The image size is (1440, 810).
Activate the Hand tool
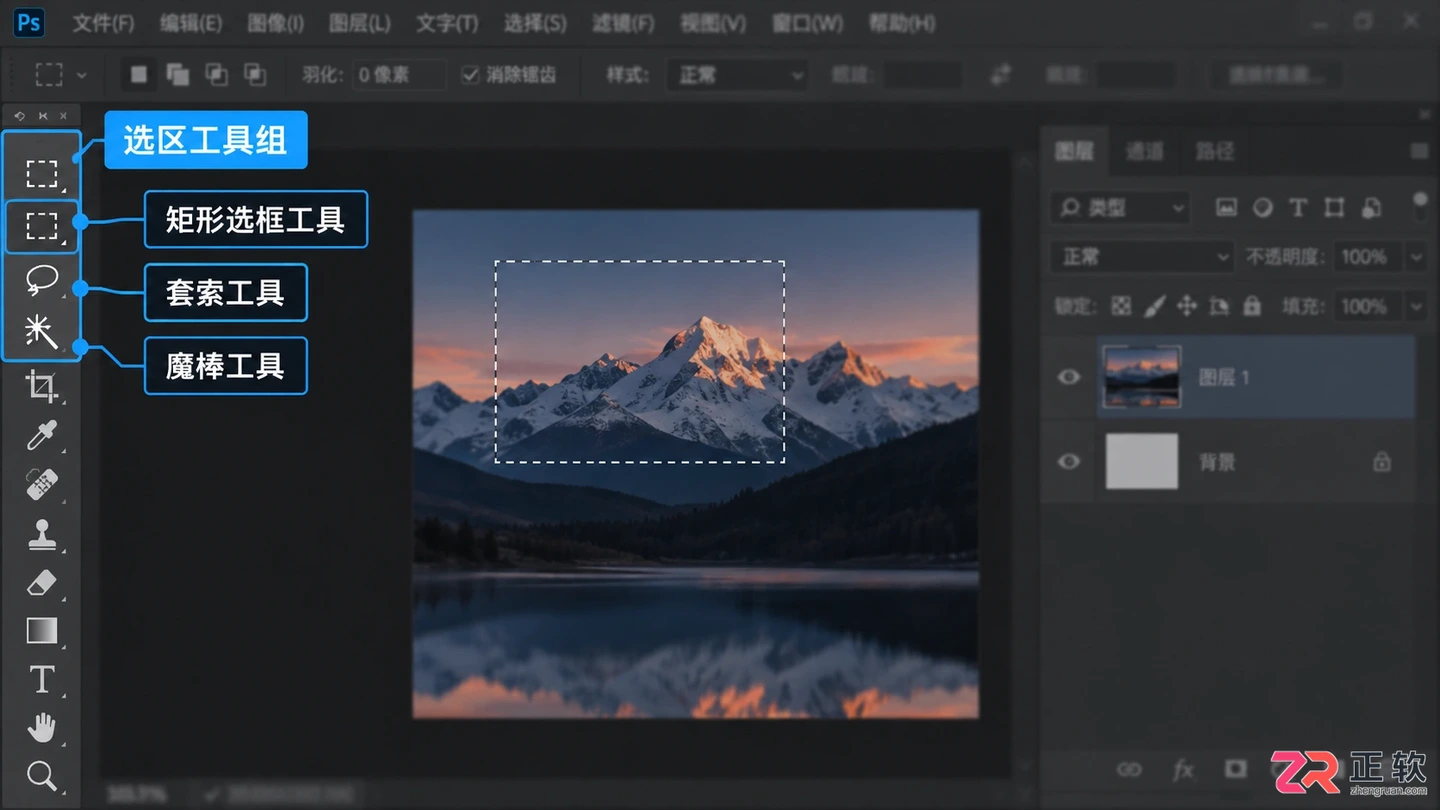coord(41,728)
